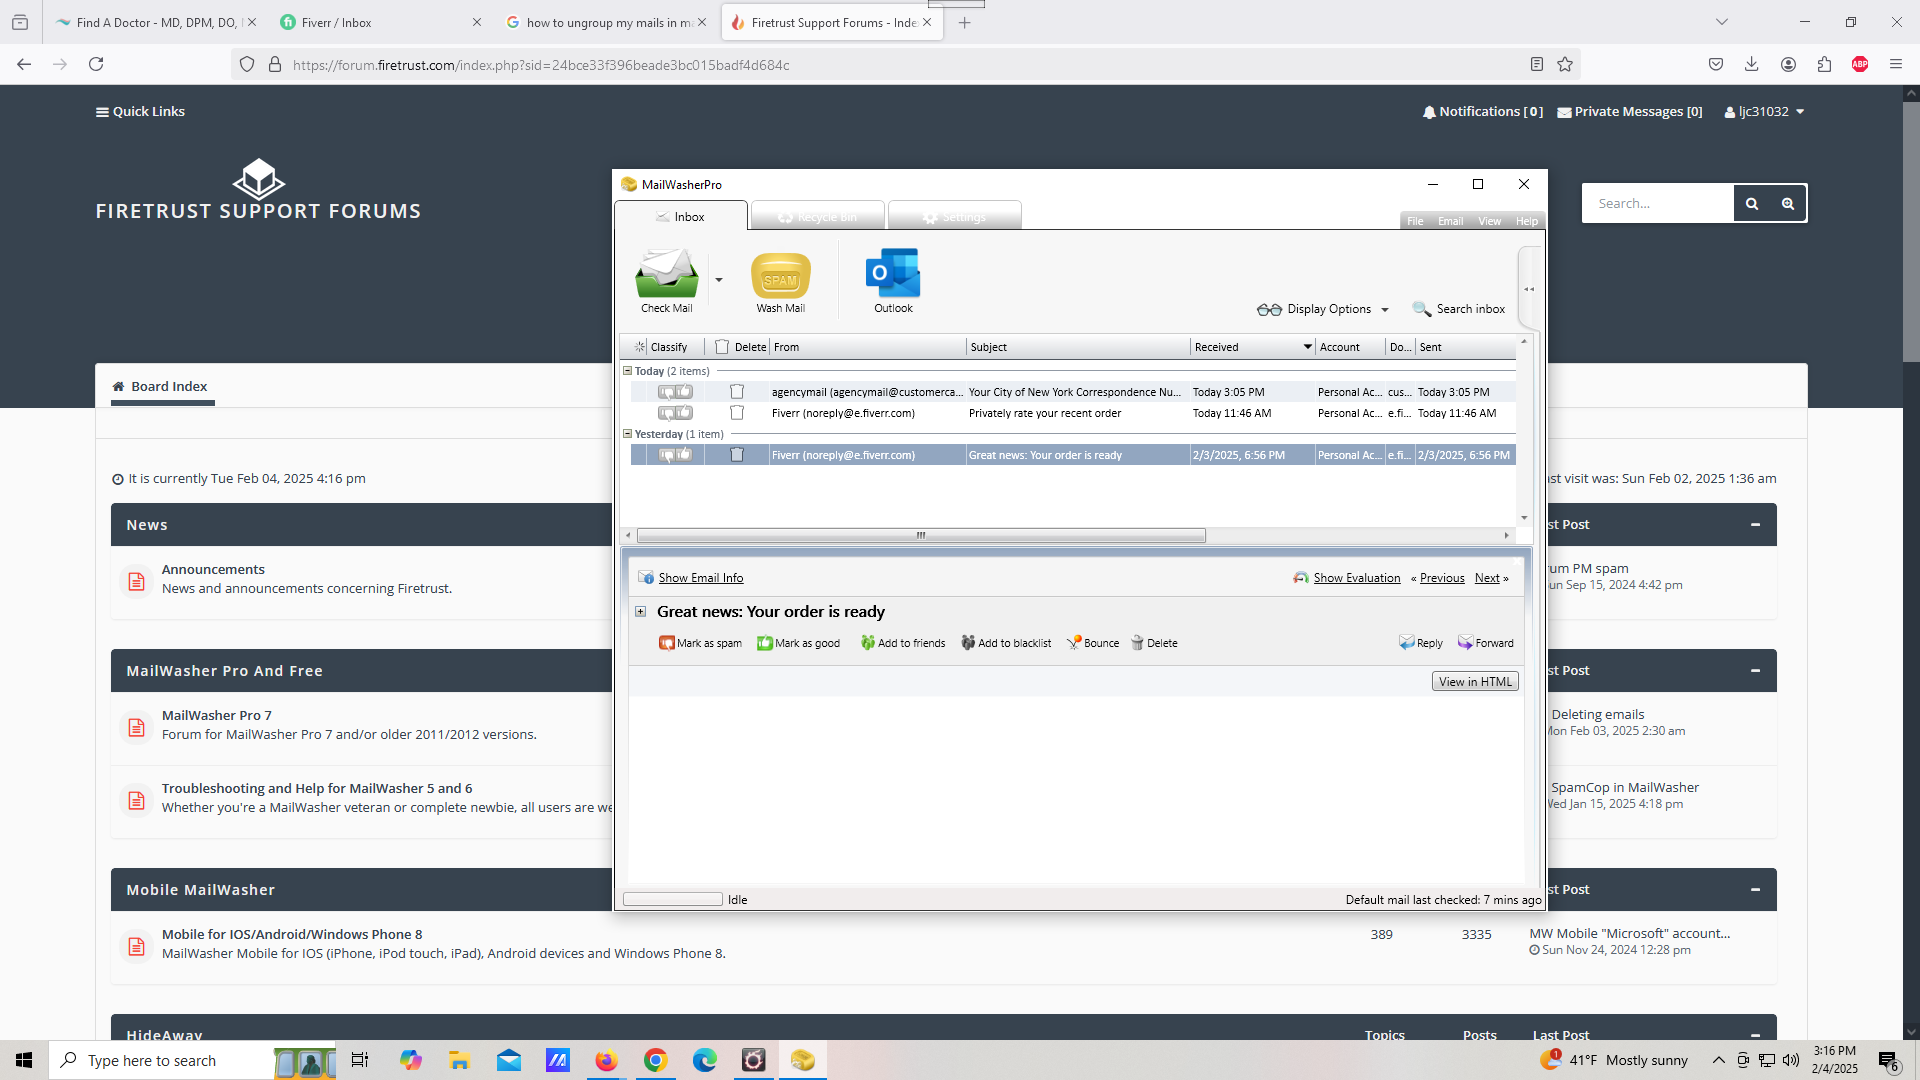Image resolution: width=1920 pixels, height=1080 pixels.
Task: Bookmark this page with the star icon
Action: pos(1565,64)
